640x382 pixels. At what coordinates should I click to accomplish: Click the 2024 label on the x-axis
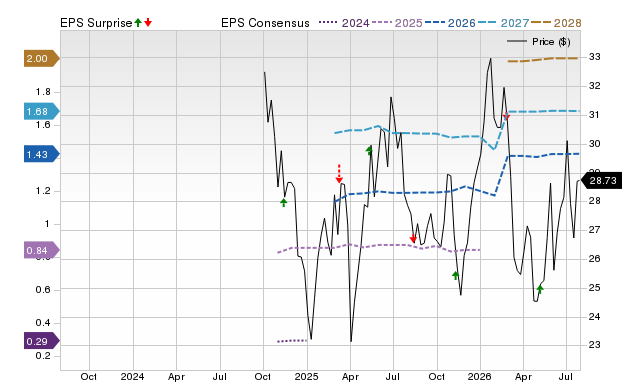133,376
